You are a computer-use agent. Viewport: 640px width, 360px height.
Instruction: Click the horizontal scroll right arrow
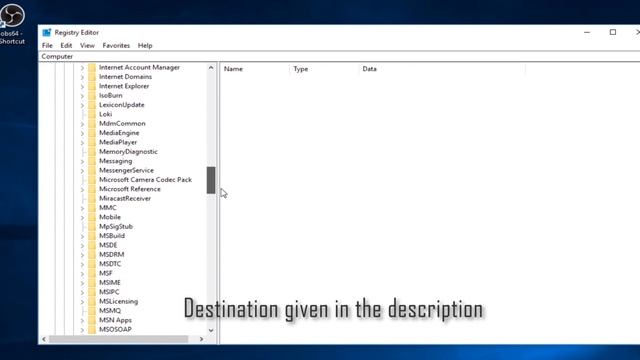click(x=201, y=339)
